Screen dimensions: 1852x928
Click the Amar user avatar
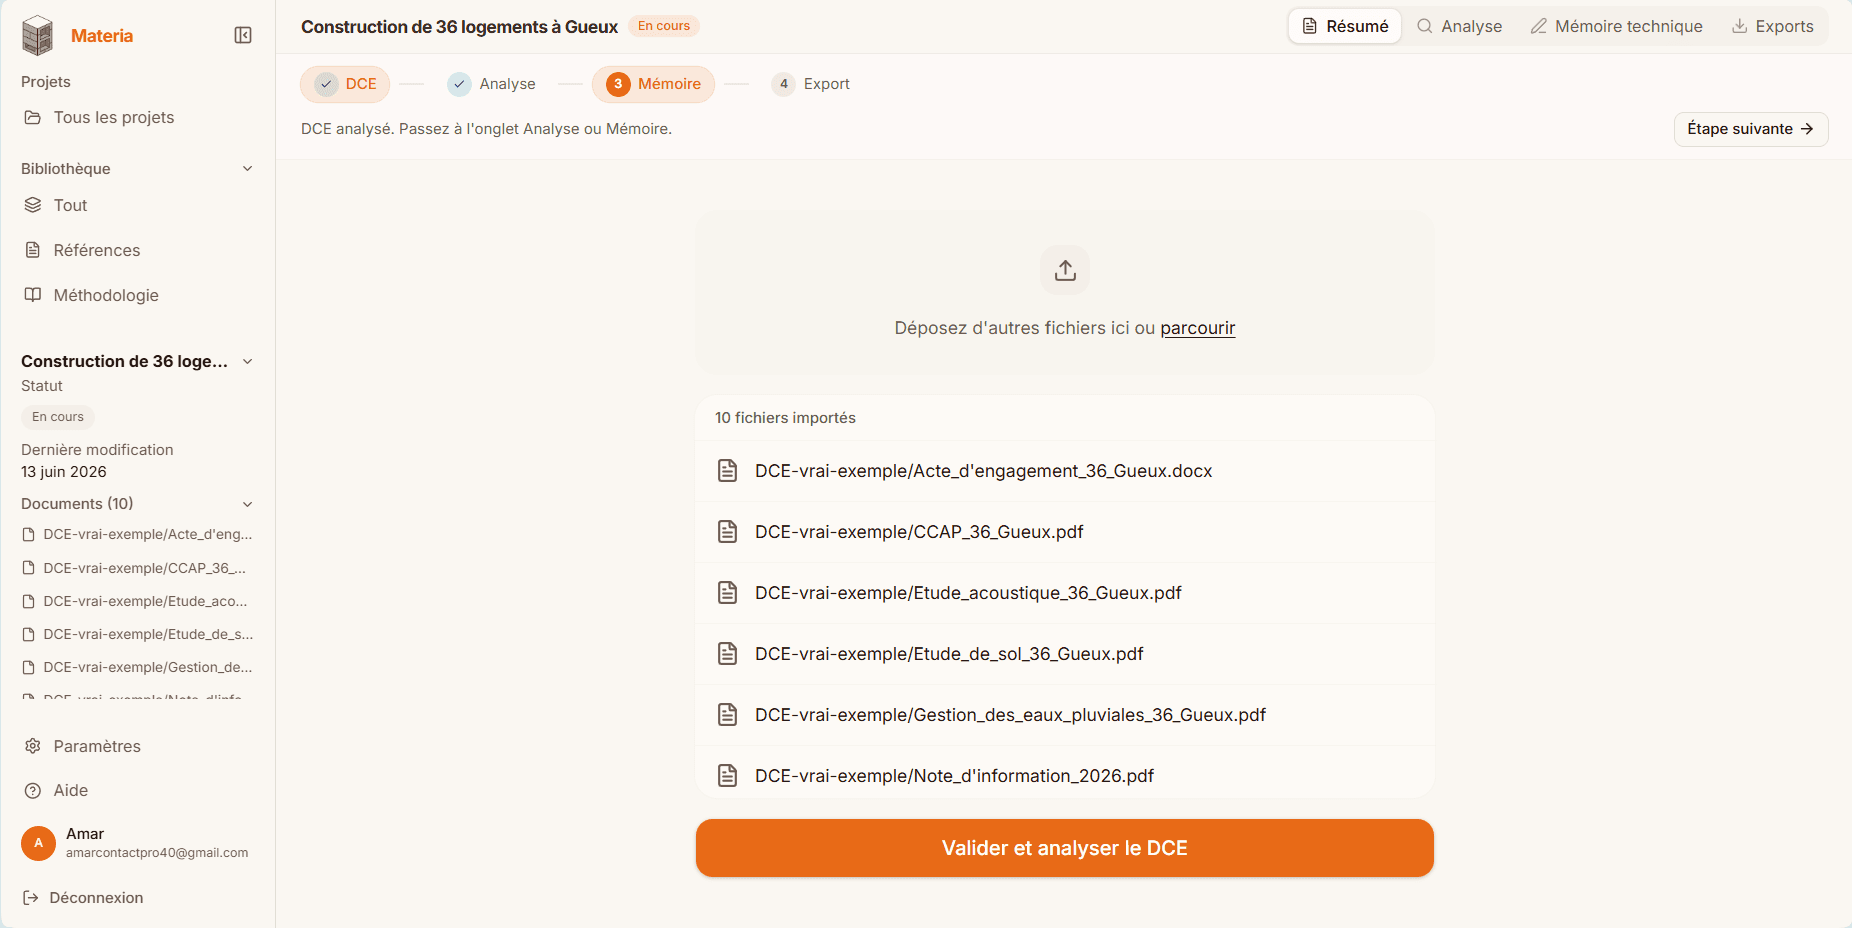pos(38,843)
